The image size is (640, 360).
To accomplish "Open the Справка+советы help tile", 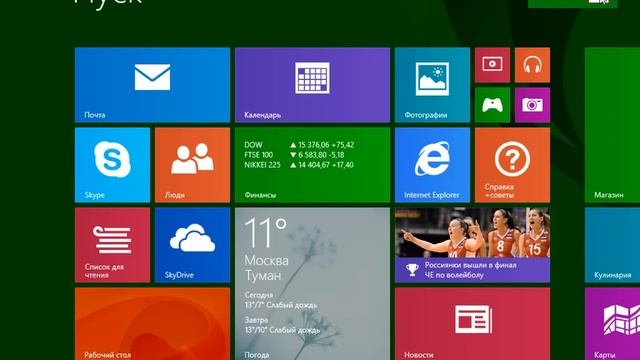I will tap(512, 165).
